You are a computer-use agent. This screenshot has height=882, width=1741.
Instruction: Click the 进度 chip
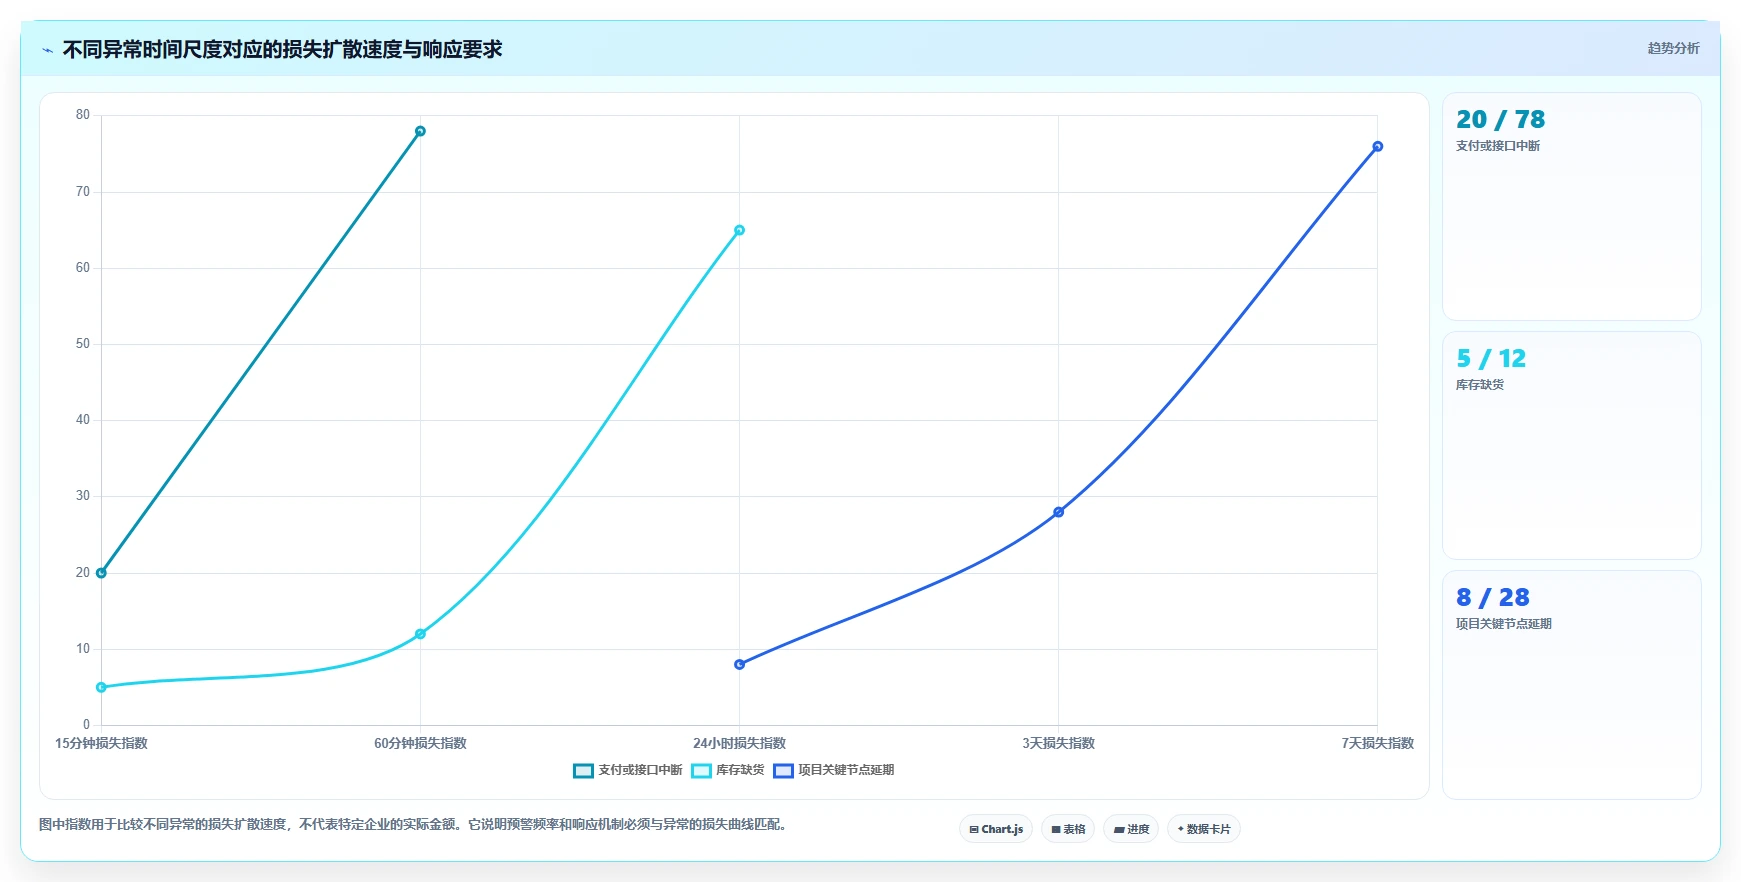(x=1131, y=829)
